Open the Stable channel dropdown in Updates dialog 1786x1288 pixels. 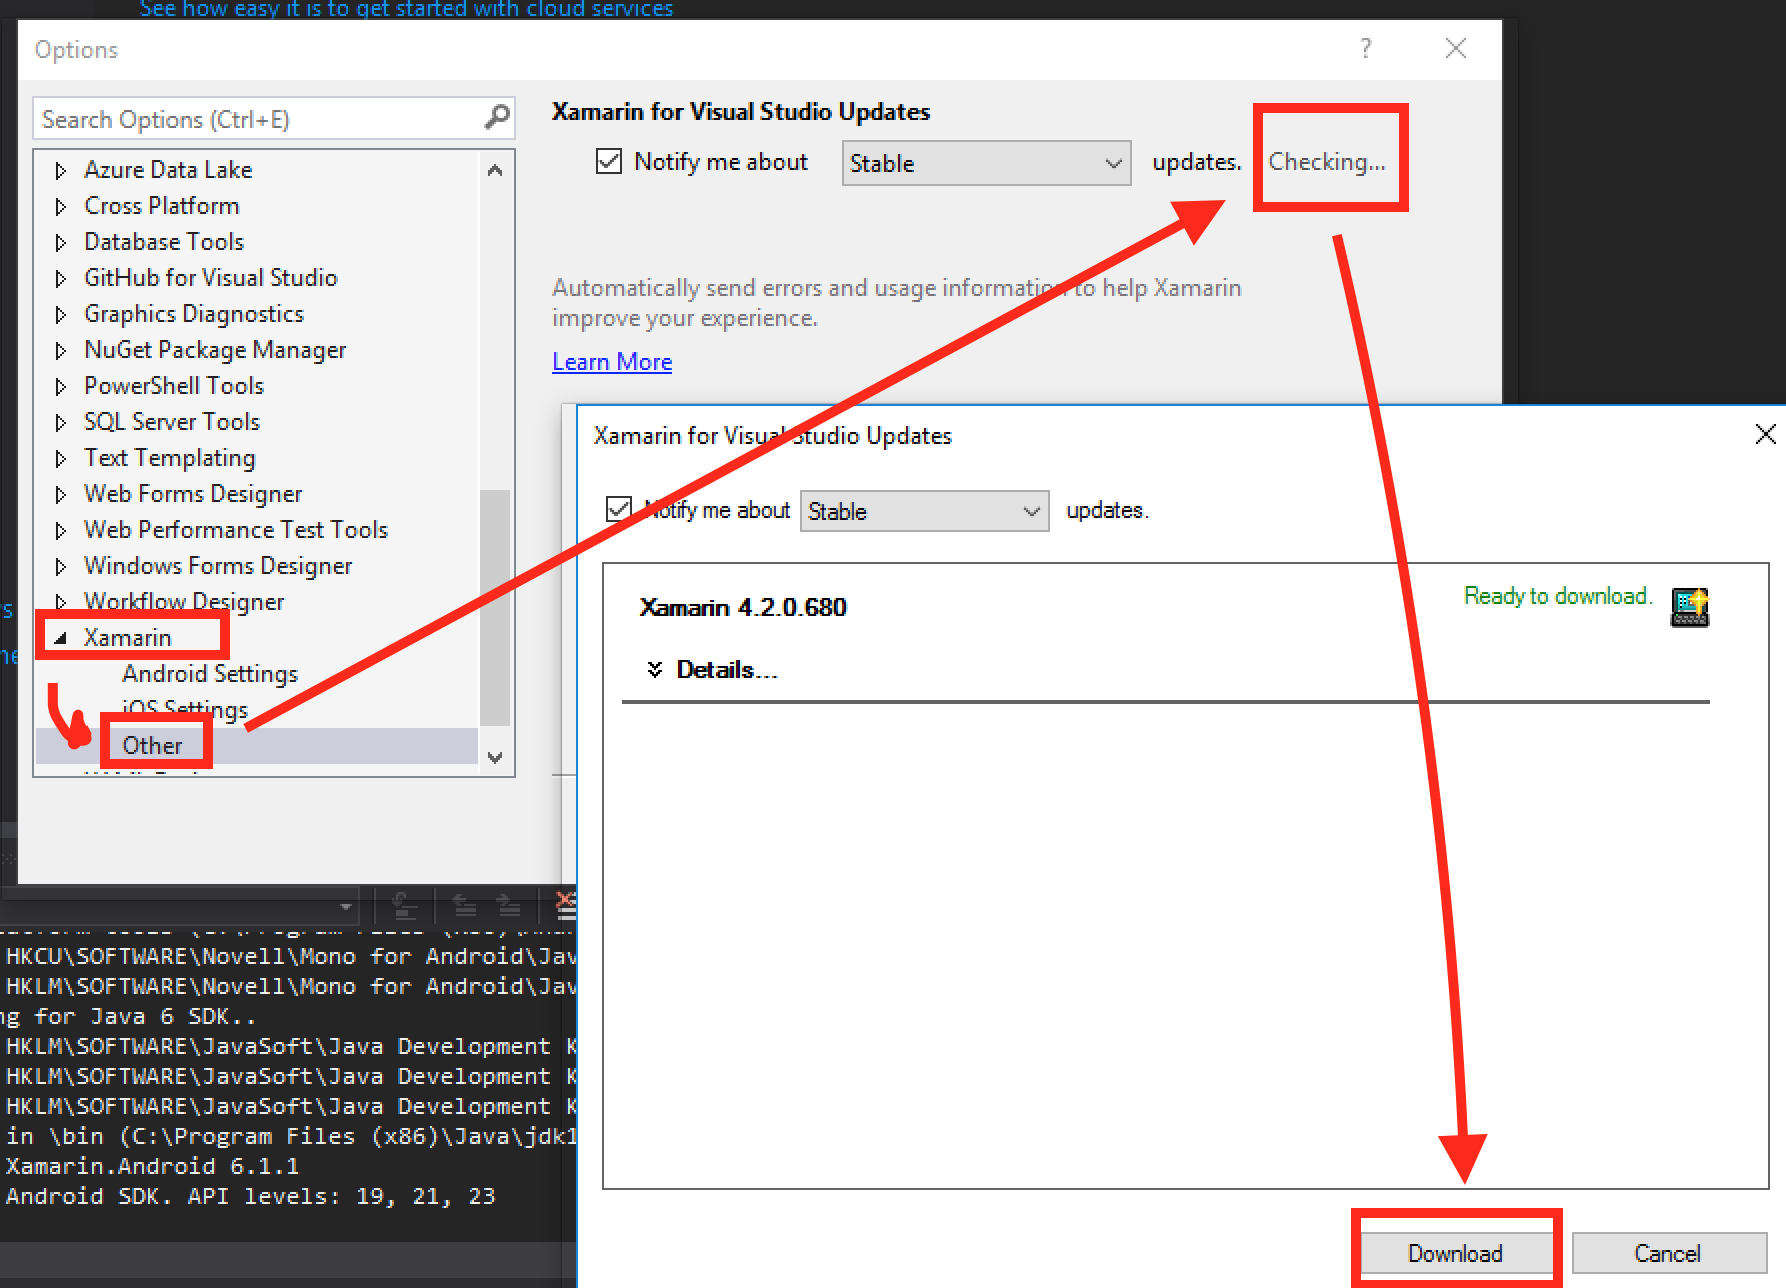click(924, 511)
